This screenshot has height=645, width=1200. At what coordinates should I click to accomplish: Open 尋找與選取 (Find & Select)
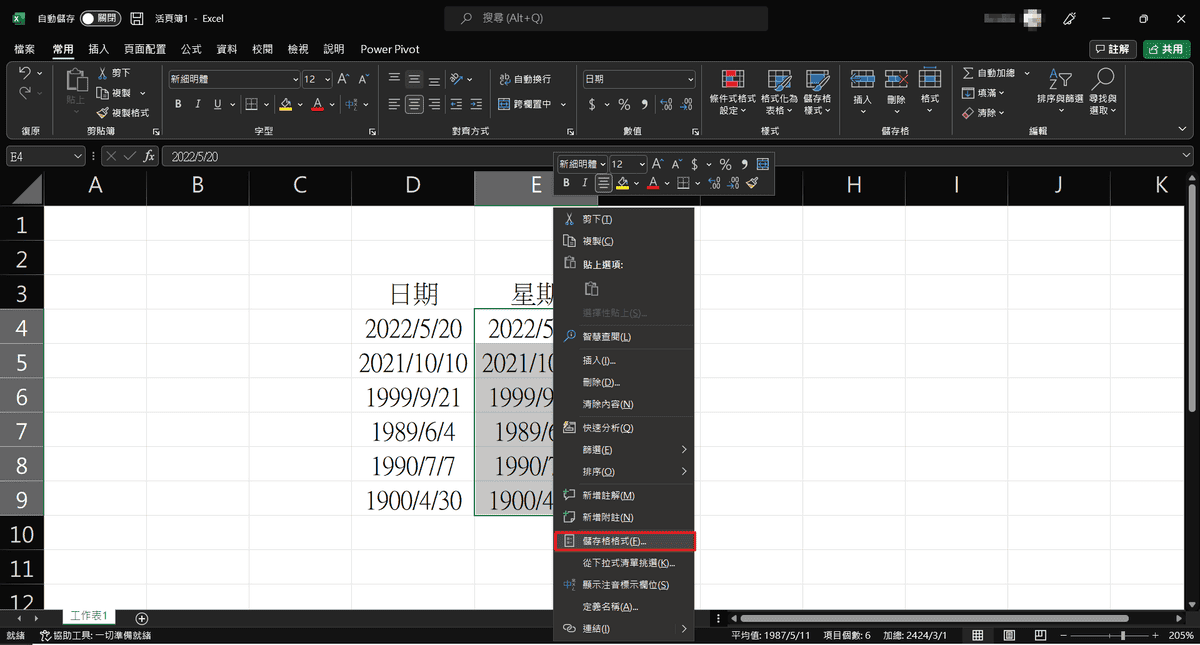pos(1104,92)
